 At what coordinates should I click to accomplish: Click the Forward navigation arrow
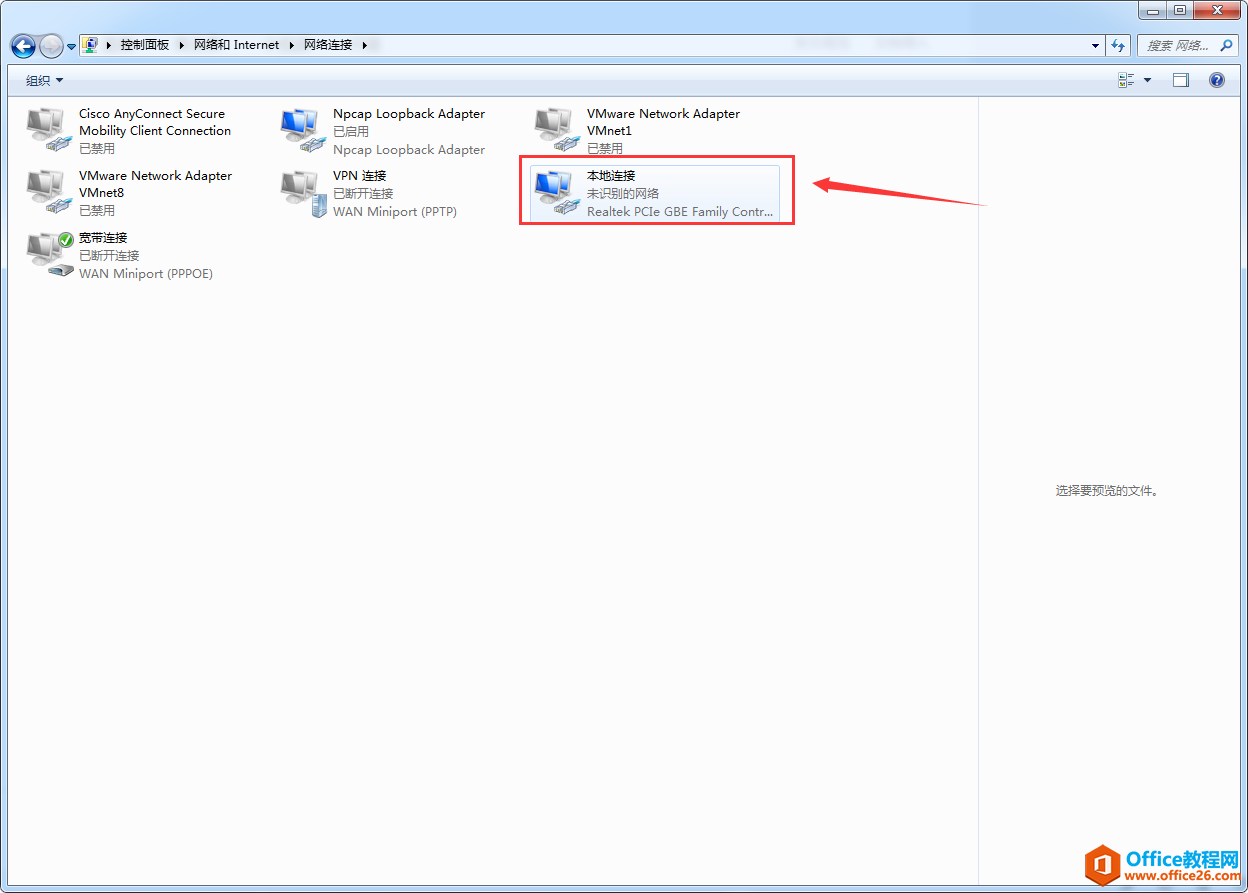tap(51, 46)
